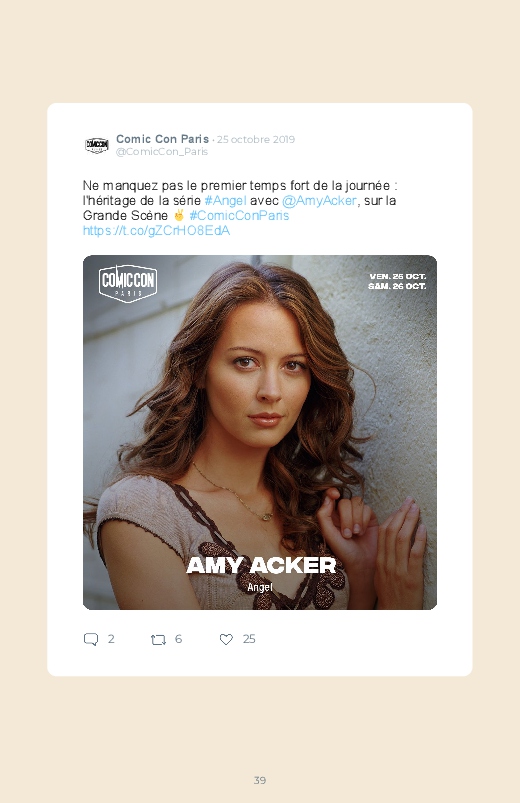Screen dimensions: 520x803
Task: Open the #Angel hashtag
Action: 225,201
